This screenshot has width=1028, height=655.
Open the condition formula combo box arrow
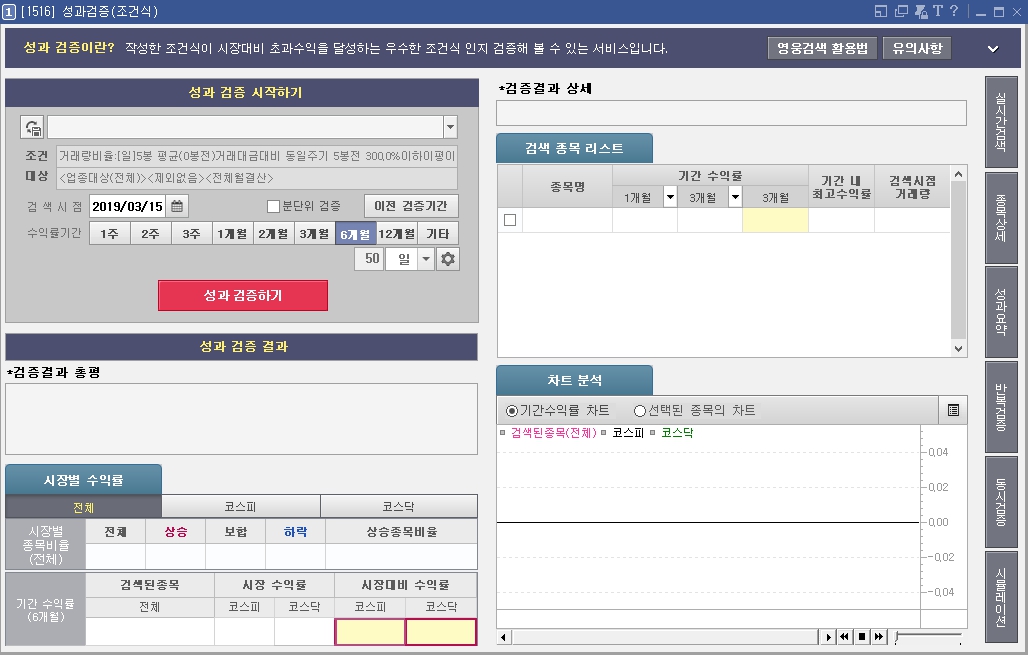[450, 127]
